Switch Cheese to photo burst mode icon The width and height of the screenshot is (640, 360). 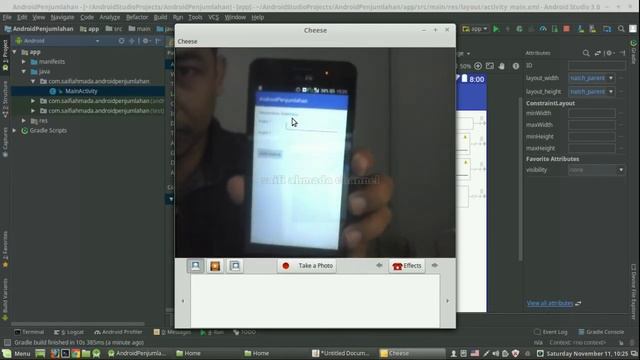pos(235,266)
